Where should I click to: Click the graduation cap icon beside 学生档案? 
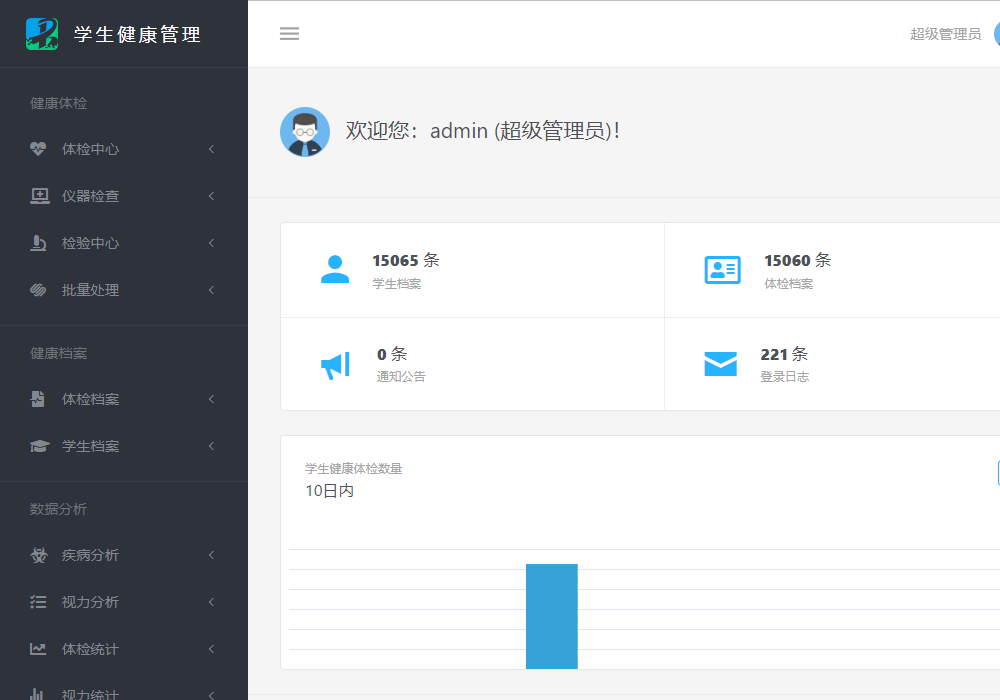39,446
